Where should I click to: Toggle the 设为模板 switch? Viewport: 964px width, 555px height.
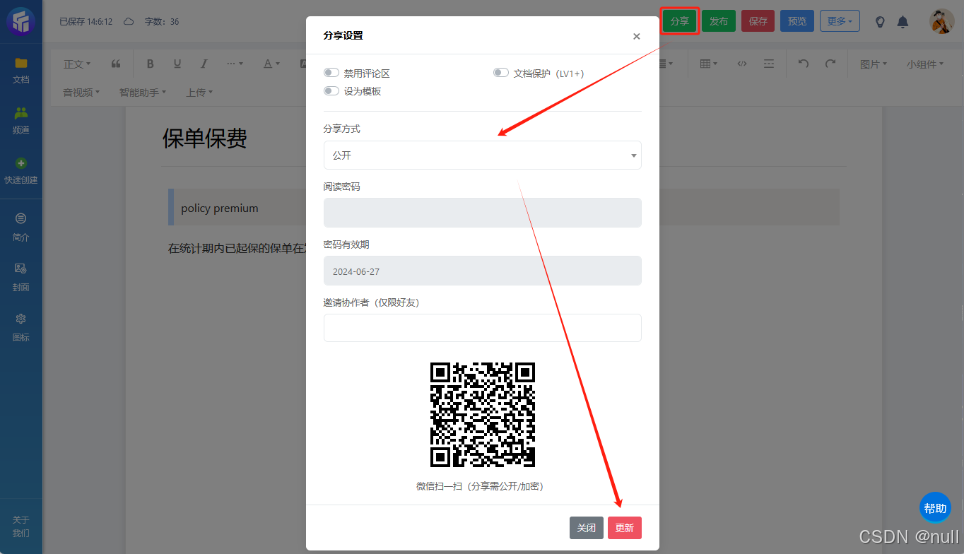click(331, 91)
